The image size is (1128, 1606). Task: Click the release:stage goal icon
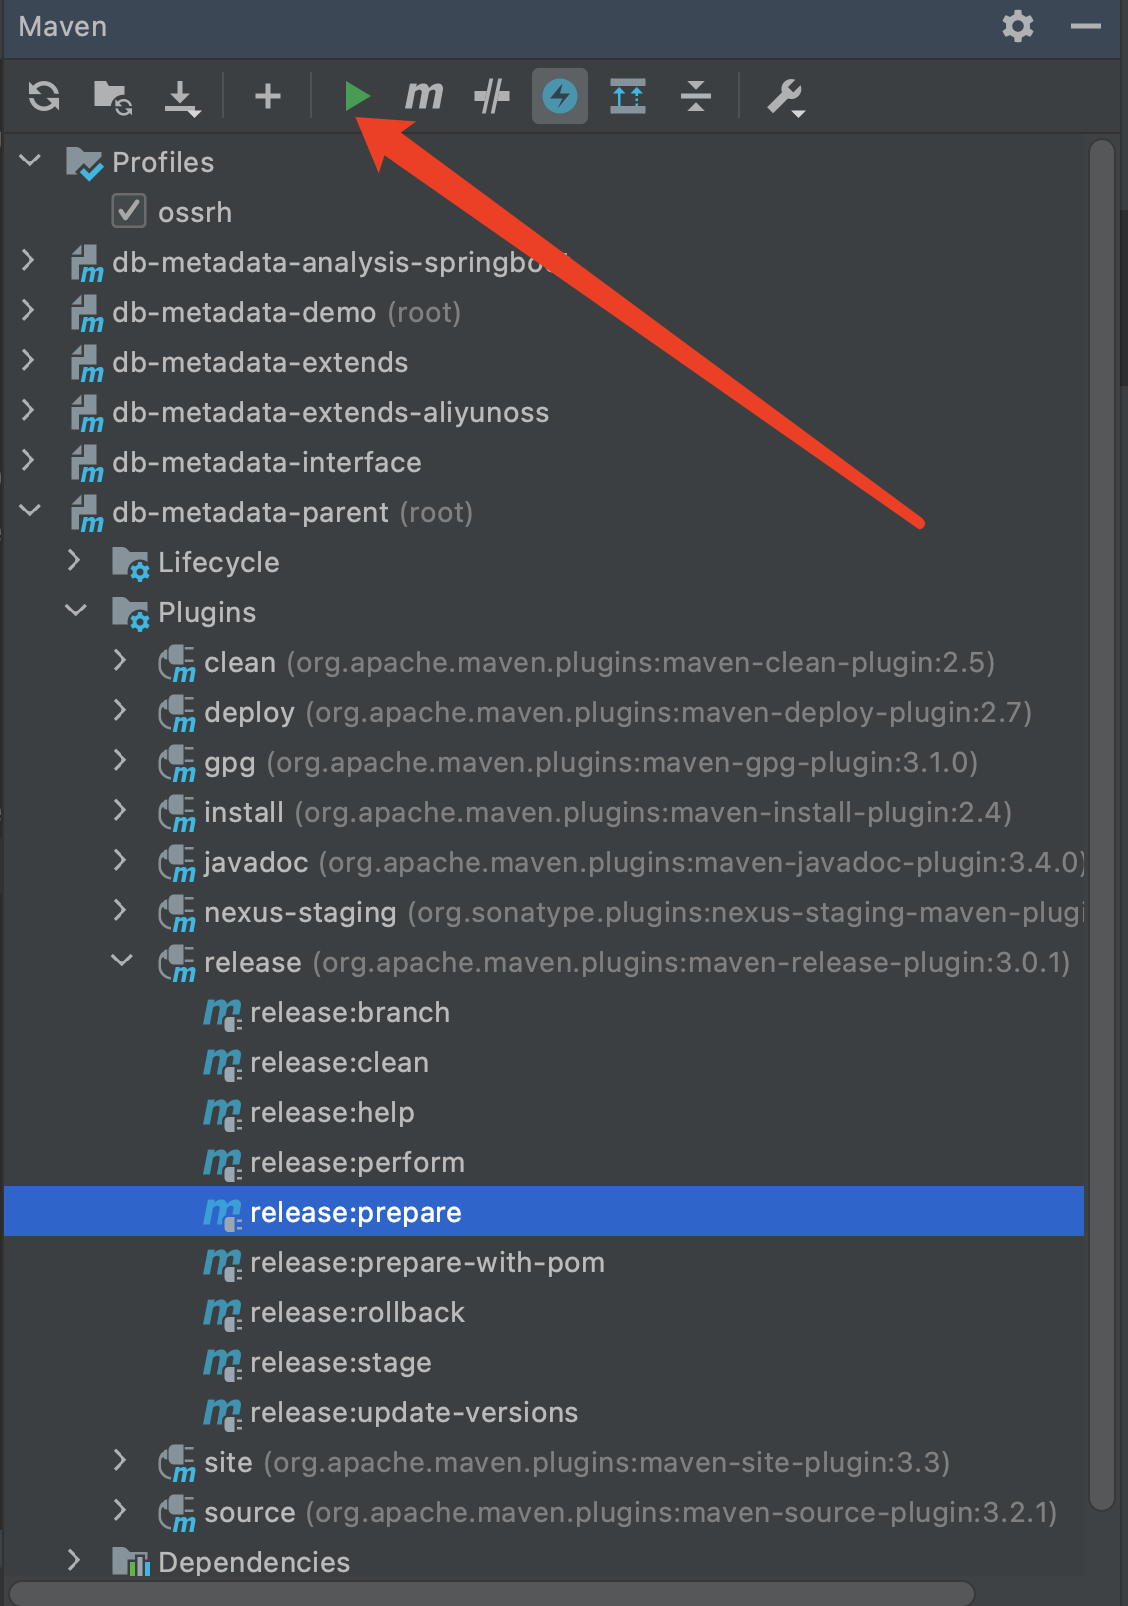(222, 1363)
